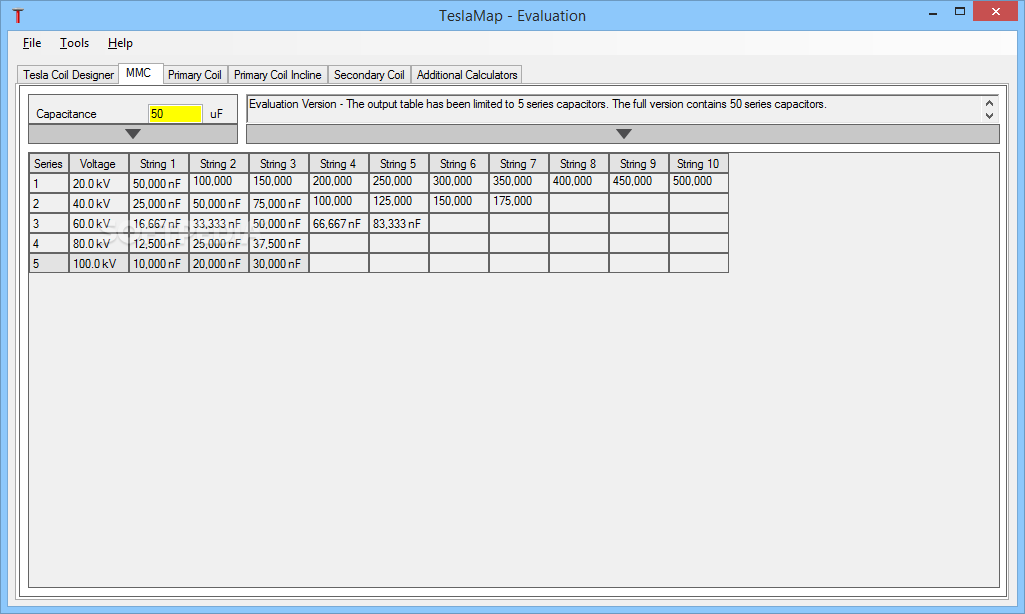The height and width of the screenshot is (614, 1025).
Task: Click the Series column header
Action: 48,163
